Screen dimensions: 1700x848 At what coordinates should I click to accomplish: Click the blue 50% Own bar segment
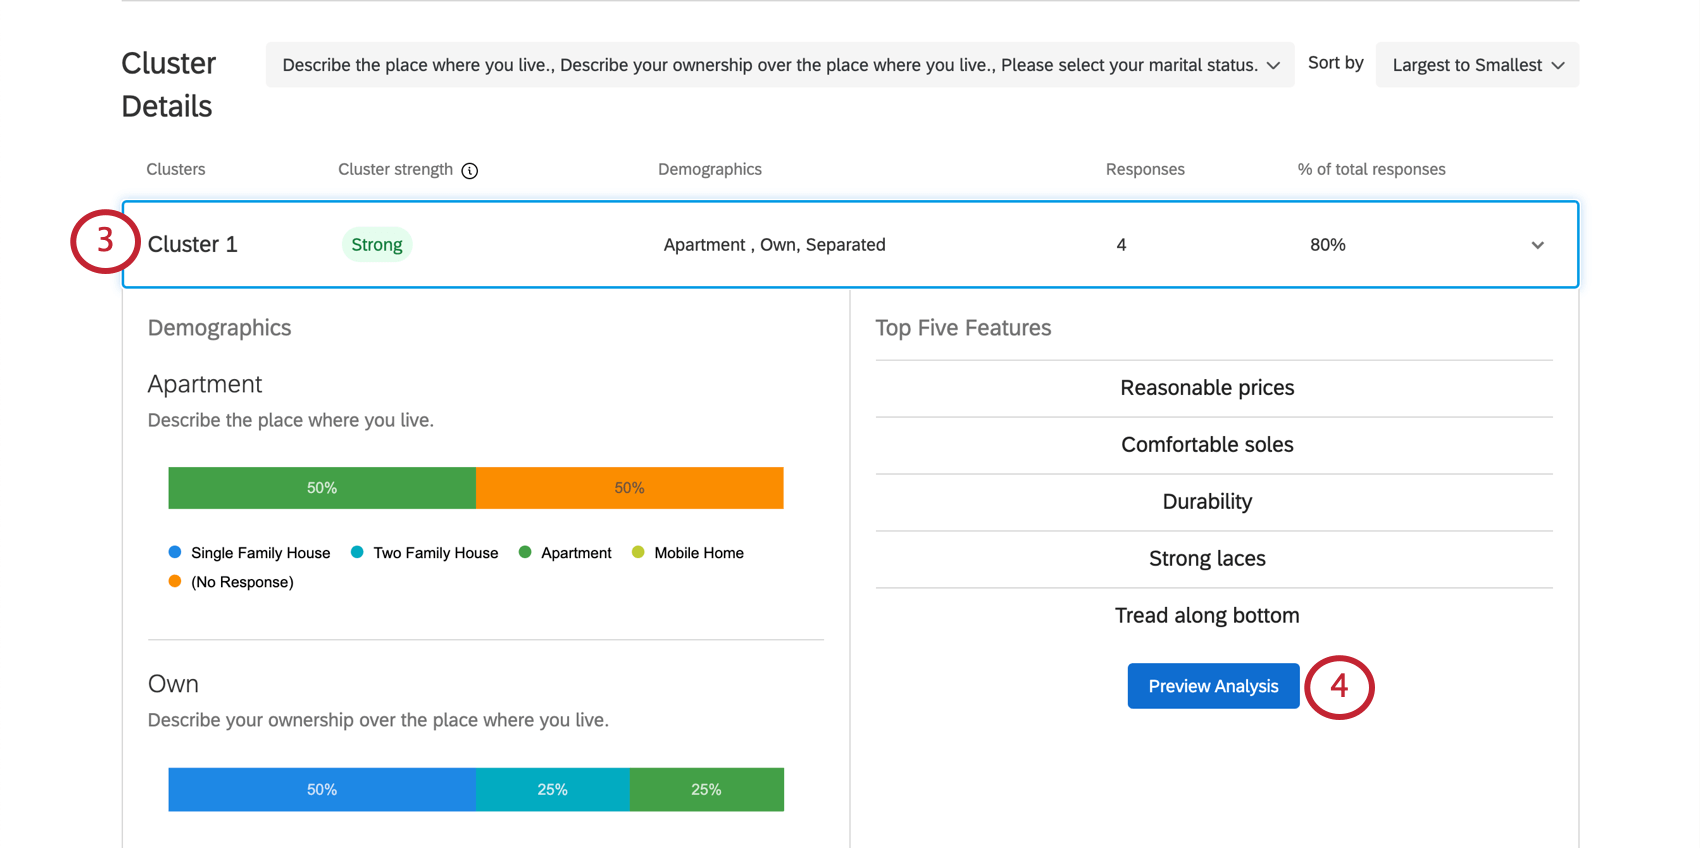322,790
